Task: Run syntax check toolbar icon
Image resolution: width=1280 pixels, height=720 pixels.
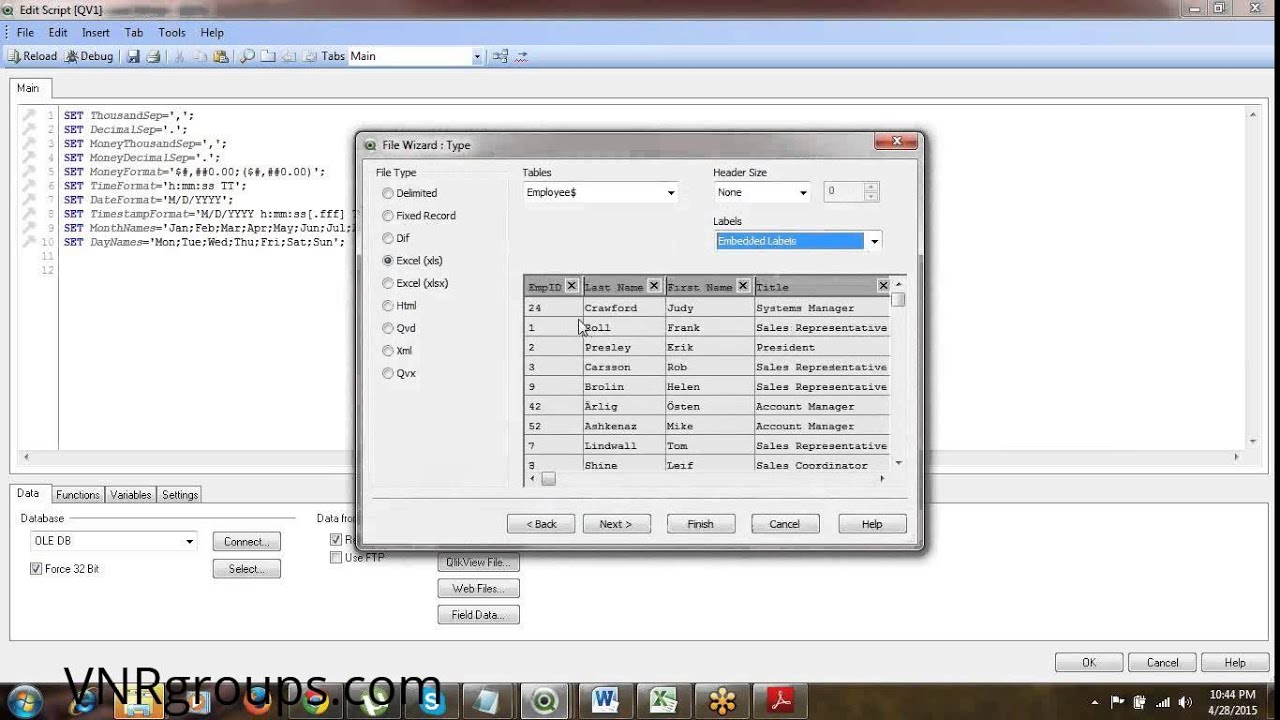Action: pyautogui.click(x=522, y=56)
